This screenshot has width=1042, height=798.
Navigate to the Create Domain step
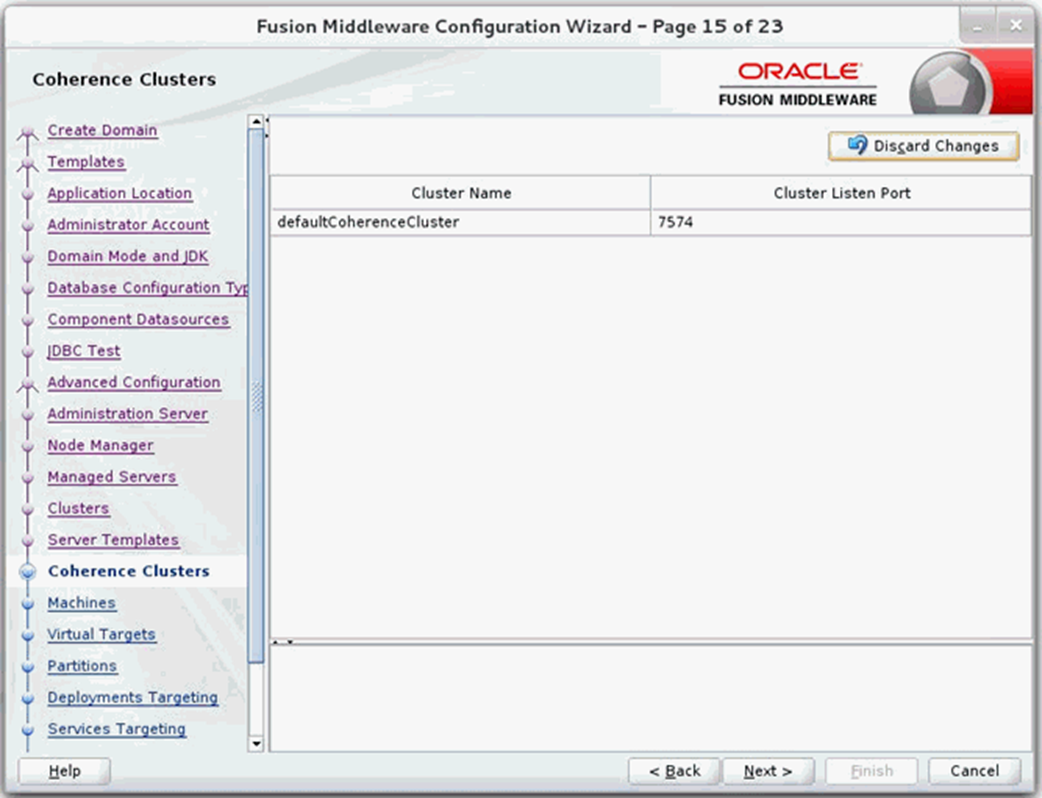pyautogui.click(x=102, y=130)
